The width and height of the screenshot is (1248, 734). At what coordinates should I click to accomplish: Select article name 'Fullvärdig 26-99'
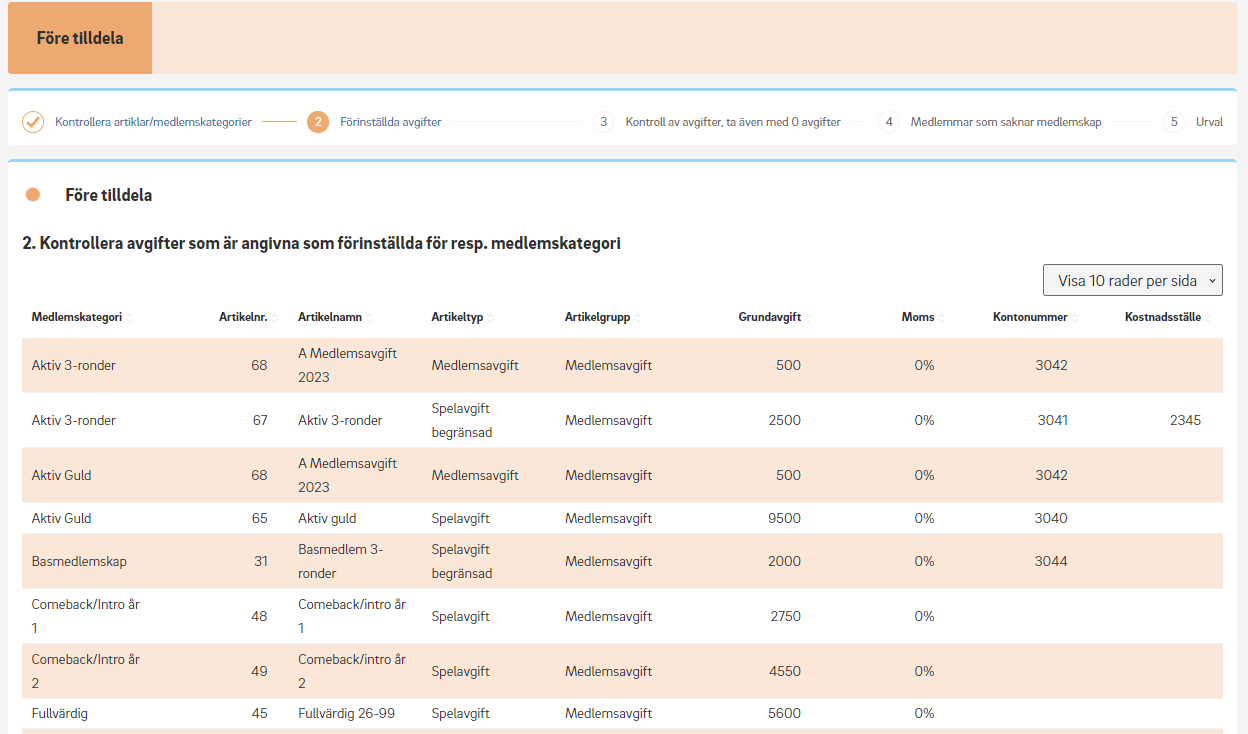point(345,714)
